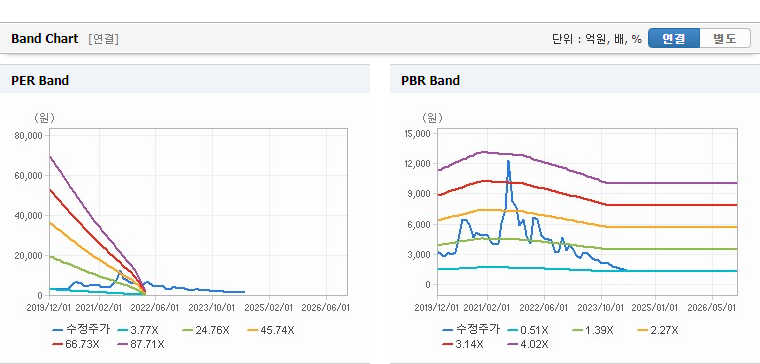Toggle 66.73X legend series
760x364 pixels.
(75, 344)
